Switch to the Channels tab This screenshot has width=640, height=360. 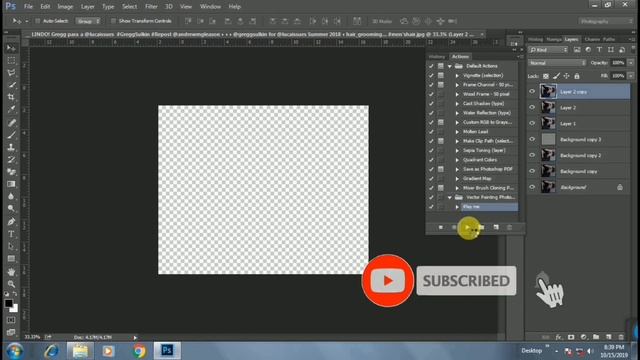[592, 40]
